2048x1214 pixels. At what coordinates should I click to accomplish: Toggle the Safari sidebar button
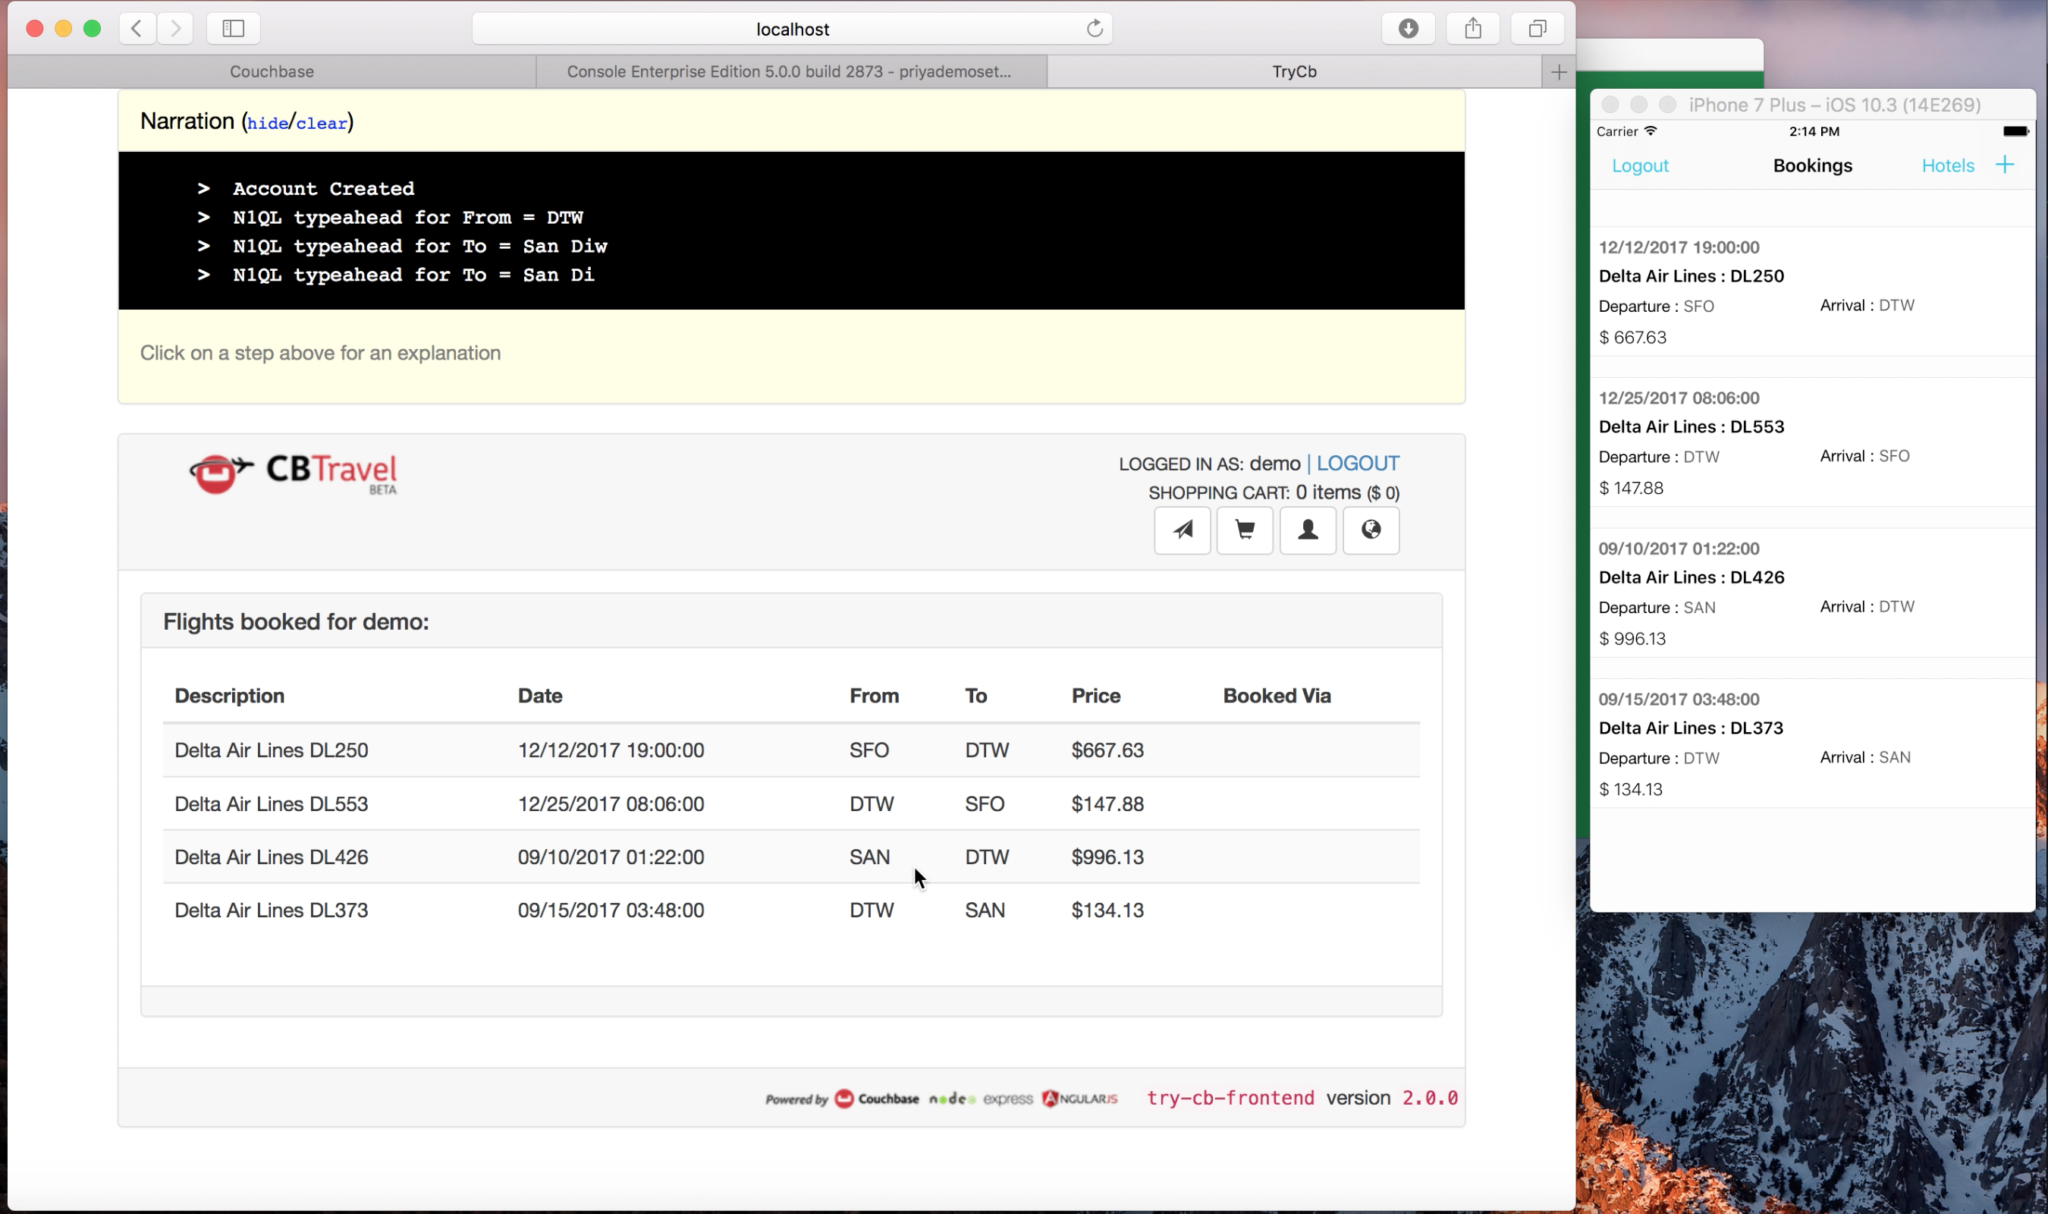click(x=233, y=29)
